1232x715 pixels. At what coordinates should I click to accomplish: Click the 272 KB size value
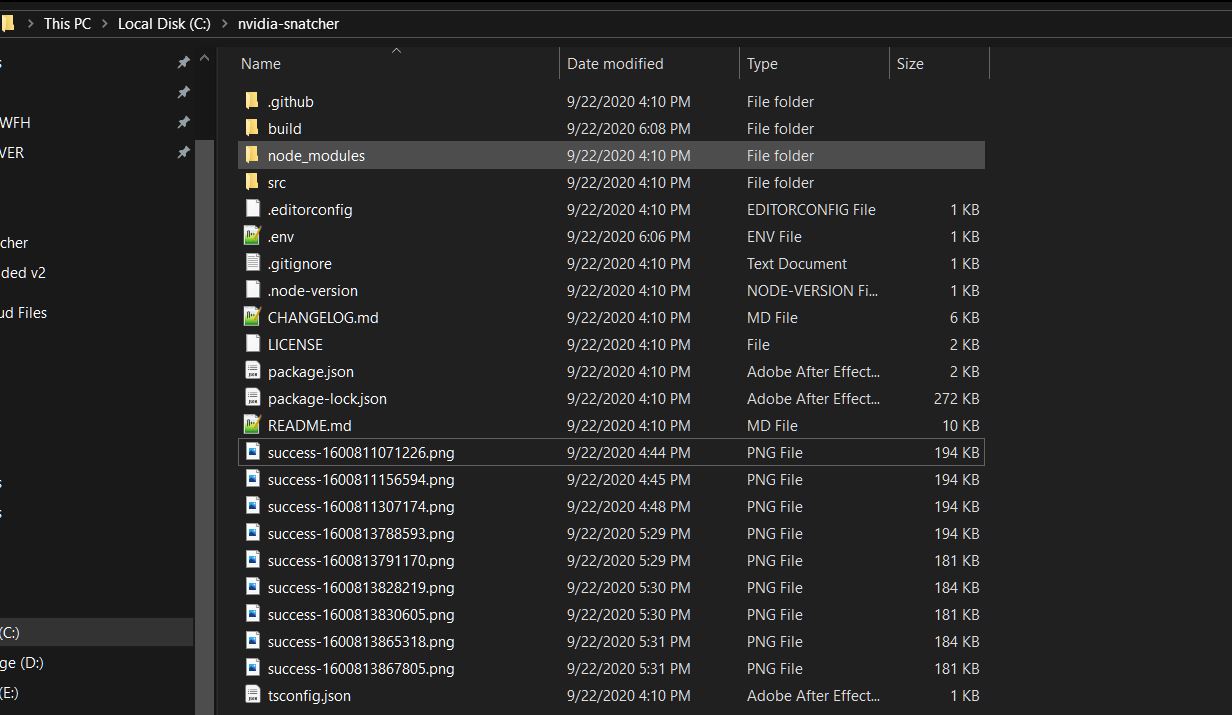point(956,398)
